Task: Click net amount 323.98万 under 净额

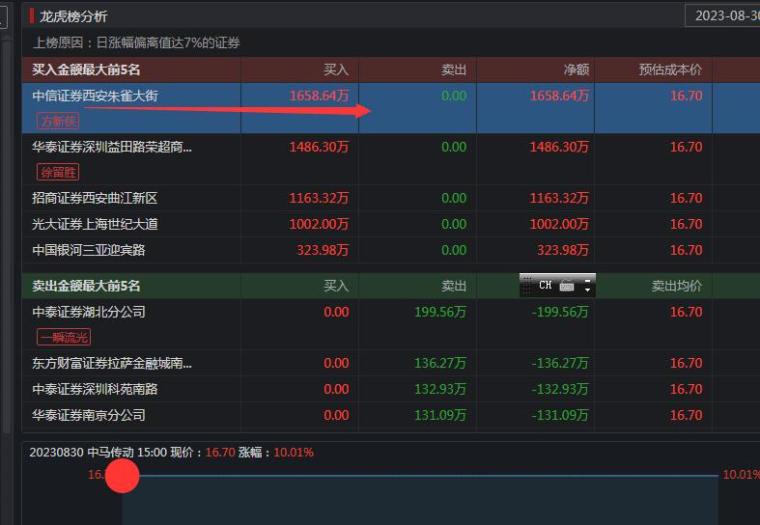Action: pos(563,250)
